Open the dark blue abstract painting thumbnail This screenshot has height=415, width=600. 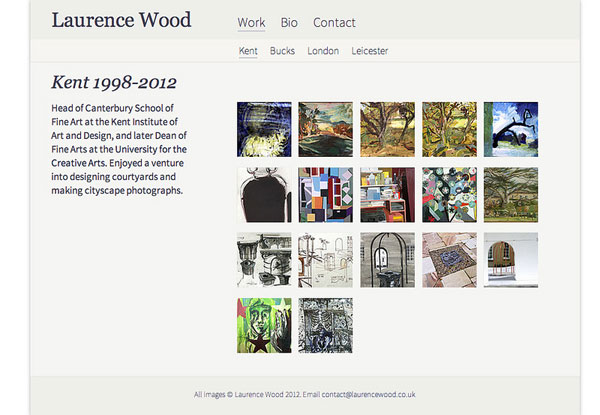pos(264,129)
